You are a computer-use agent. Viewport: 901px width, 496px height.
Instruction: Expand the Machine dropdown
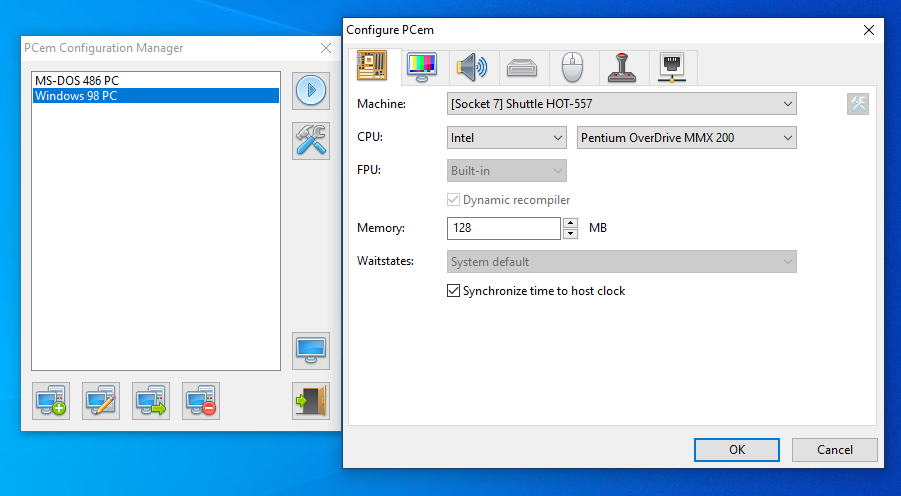(x=622, y=104)
